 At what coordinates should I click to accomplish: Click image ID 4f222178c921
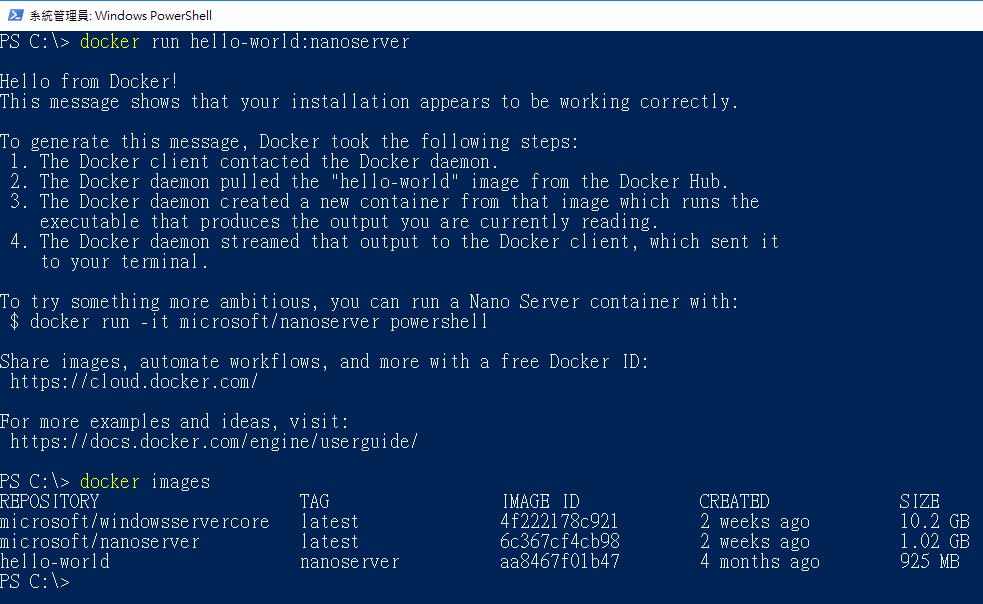tap(559, 522)
